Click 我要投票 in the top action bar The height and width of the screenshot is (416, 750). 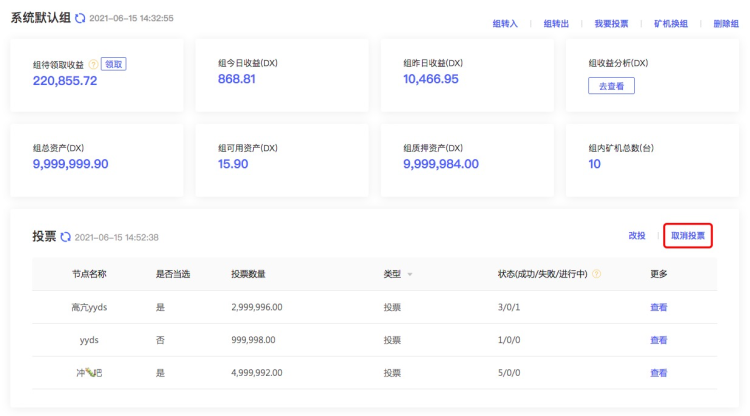[x=611, y=23]
